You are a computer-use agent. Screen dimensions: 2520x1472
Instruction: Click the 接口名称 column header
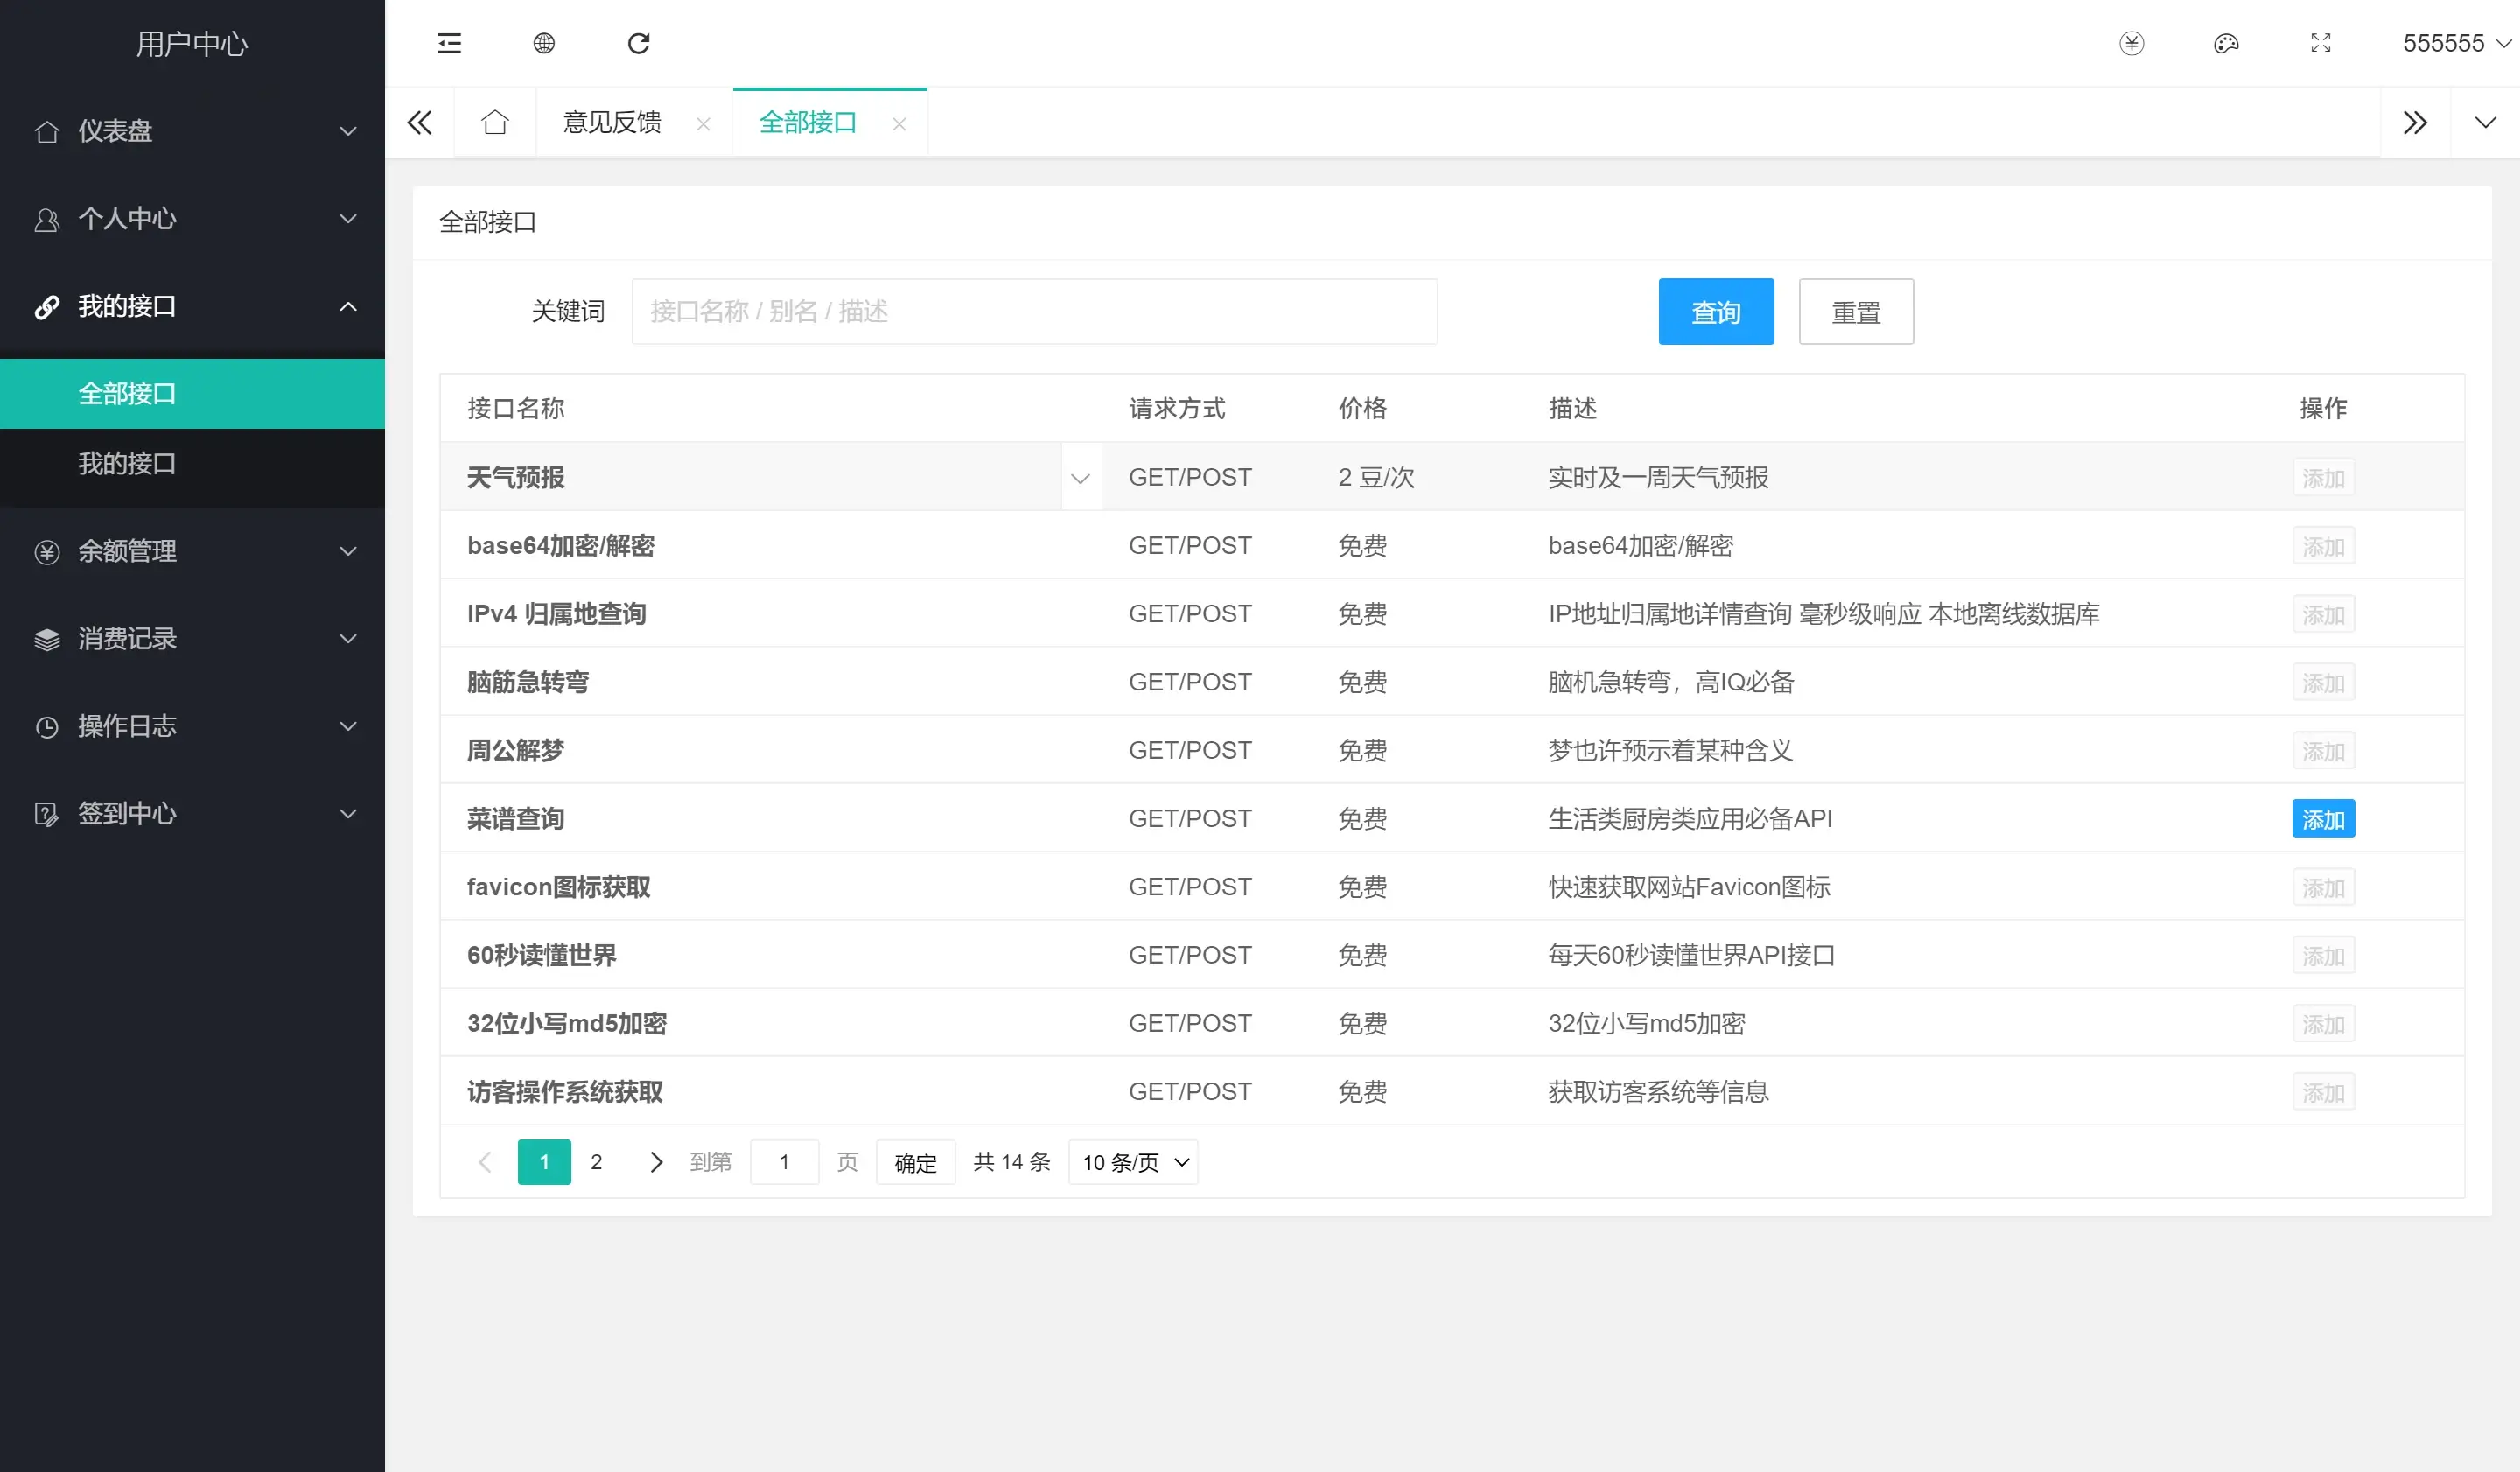click(516, 408)
